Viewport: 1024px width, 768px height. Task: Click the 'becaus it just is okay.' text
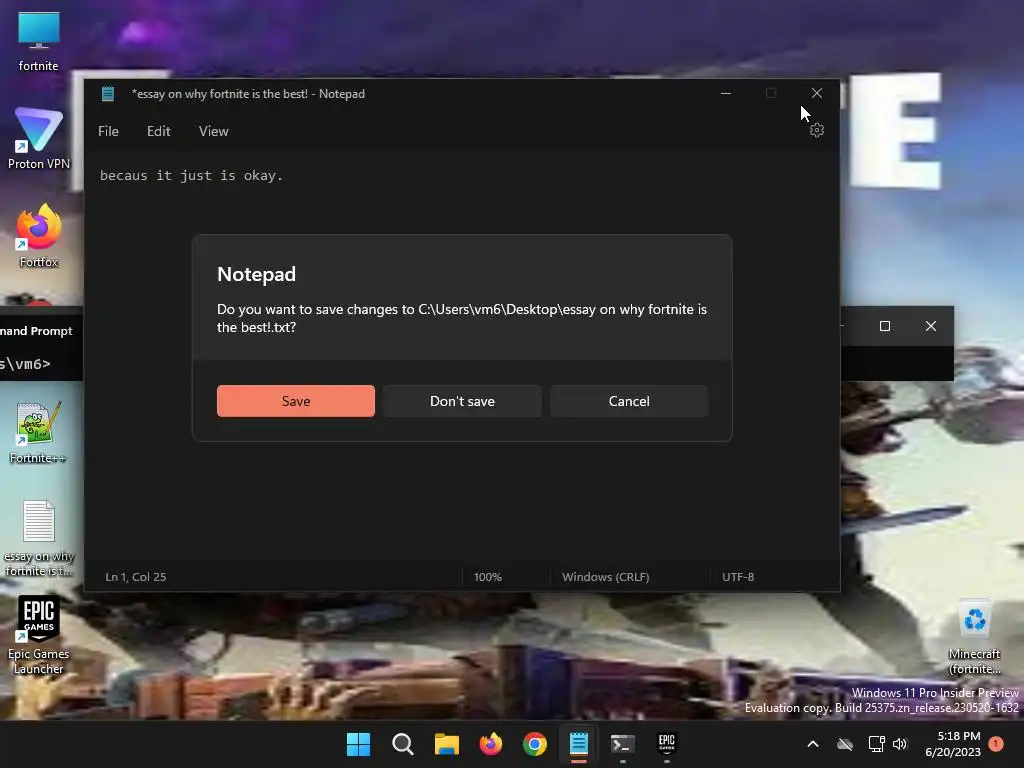click(191, 176)
